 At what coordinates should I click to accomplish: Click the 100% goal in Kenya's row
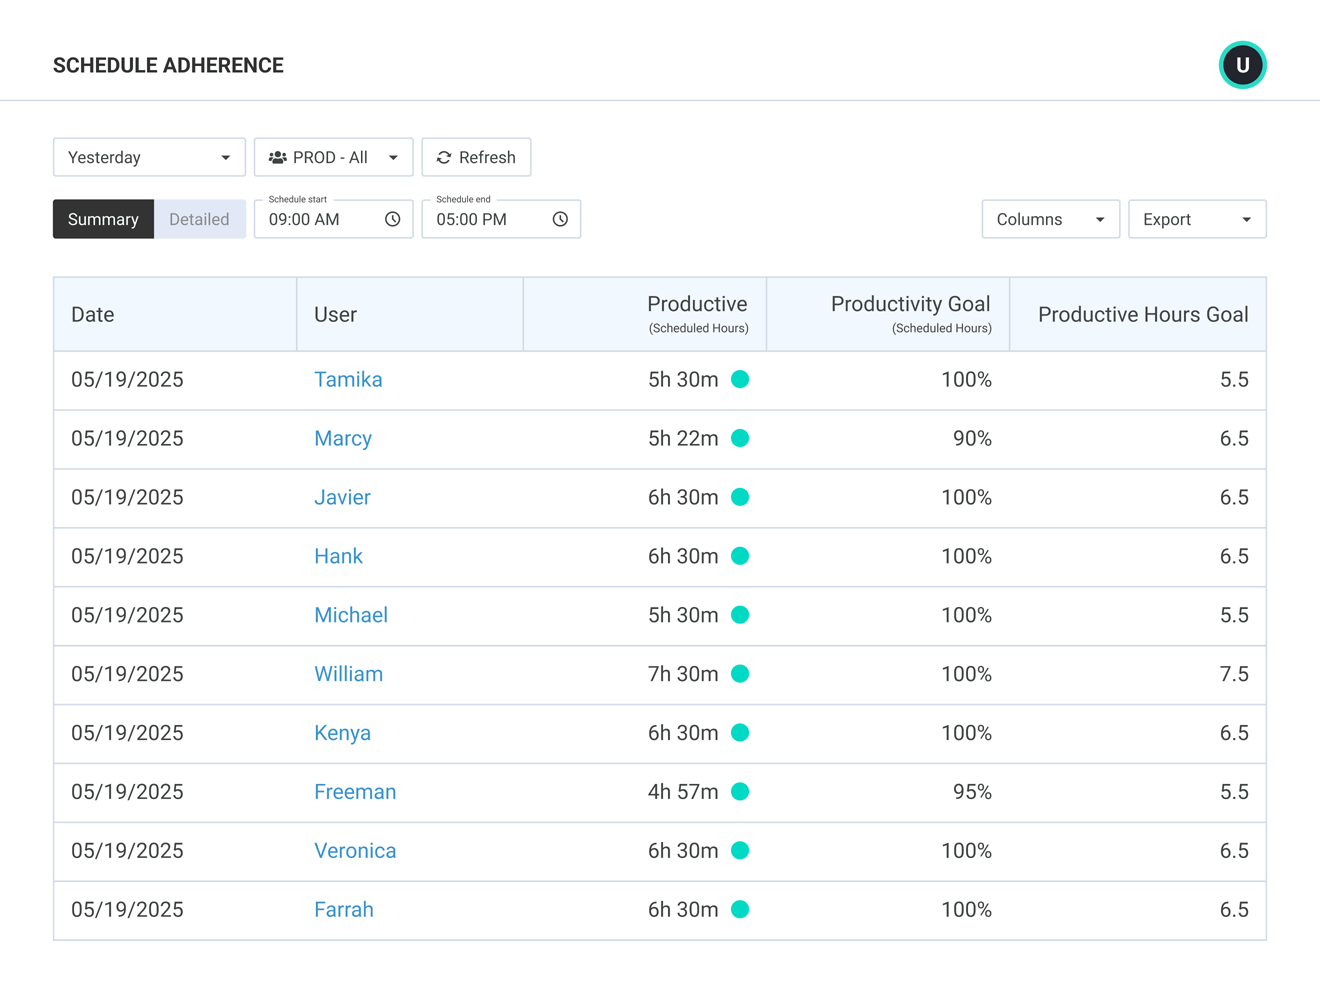pyautogui.click(x=966, y=733)
